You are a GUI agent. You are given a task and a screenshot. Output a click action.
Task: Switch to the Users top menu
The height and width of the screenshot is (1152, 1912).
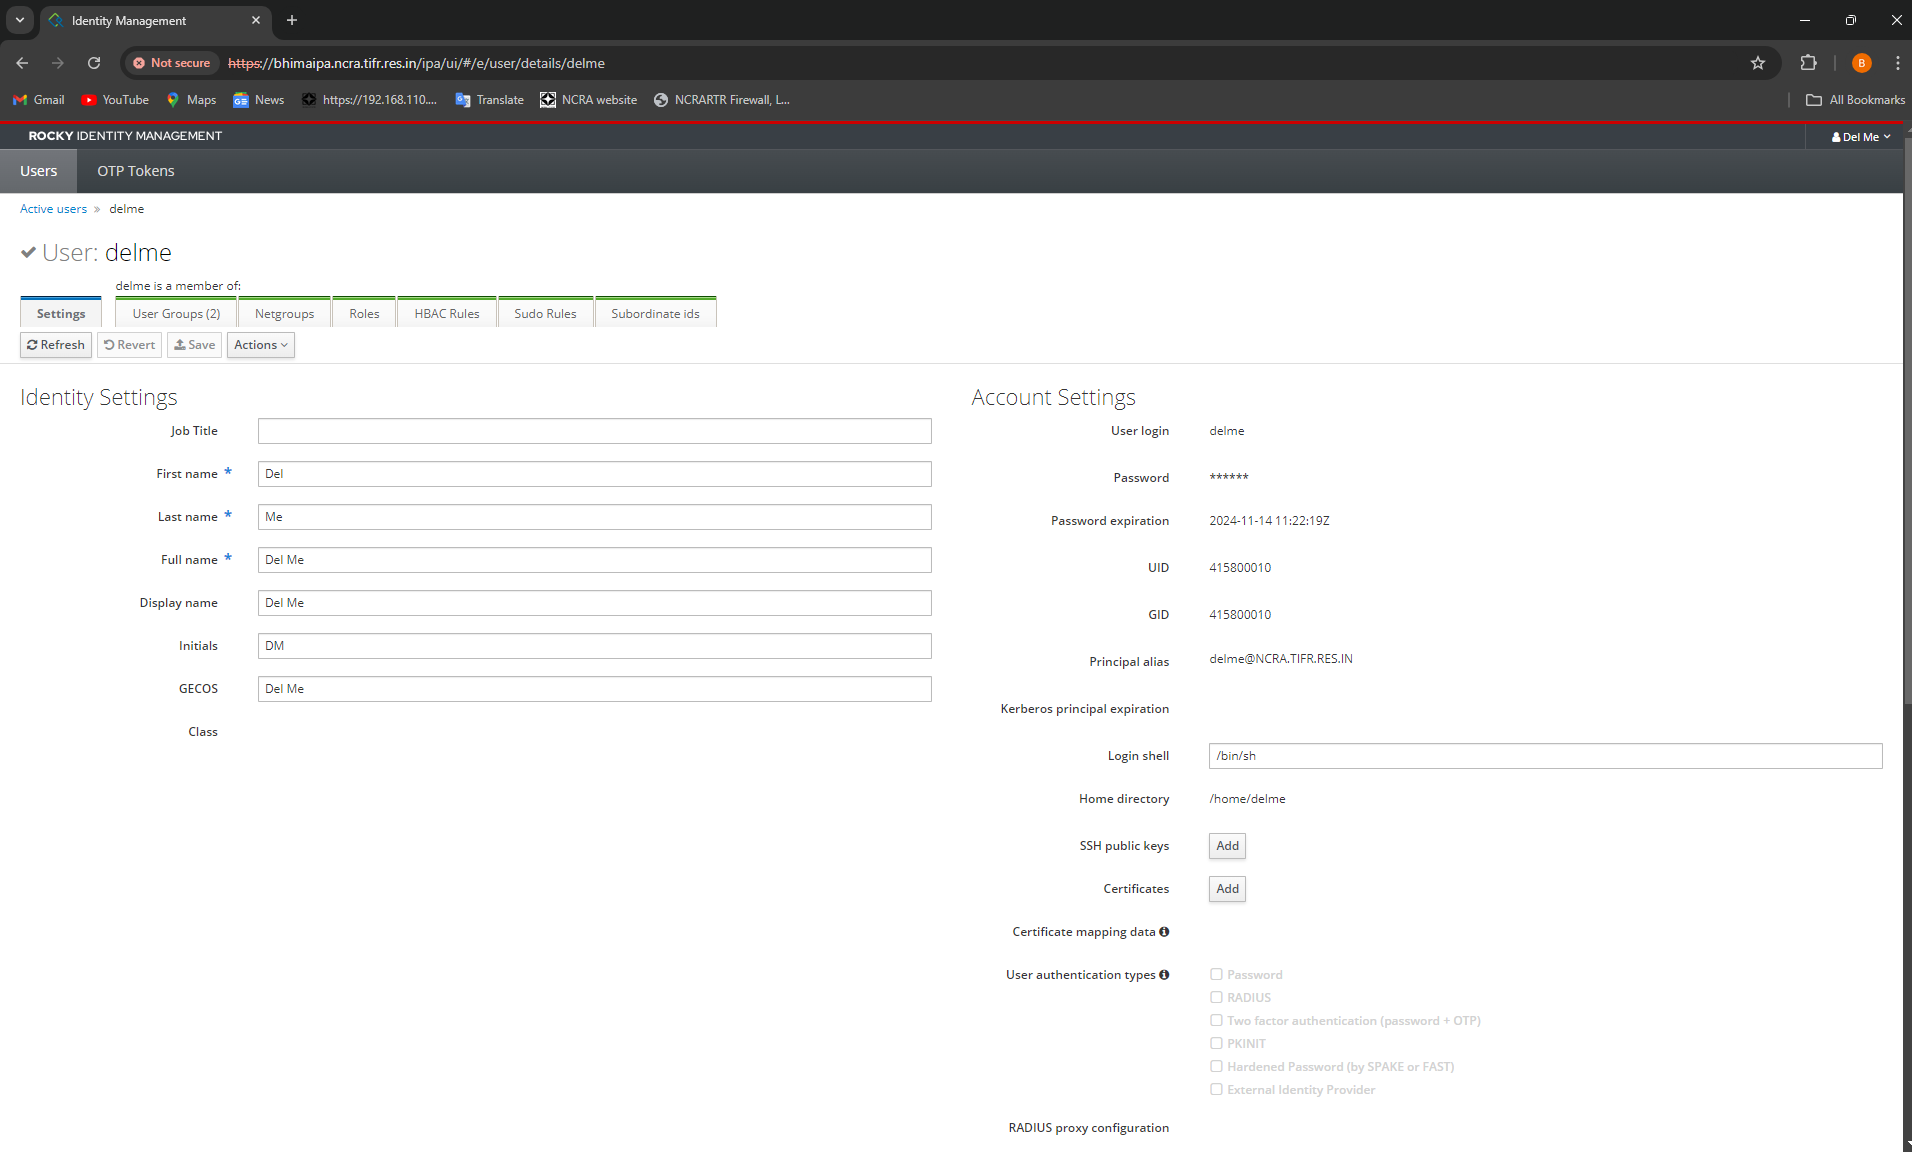(x=39, y=171)
